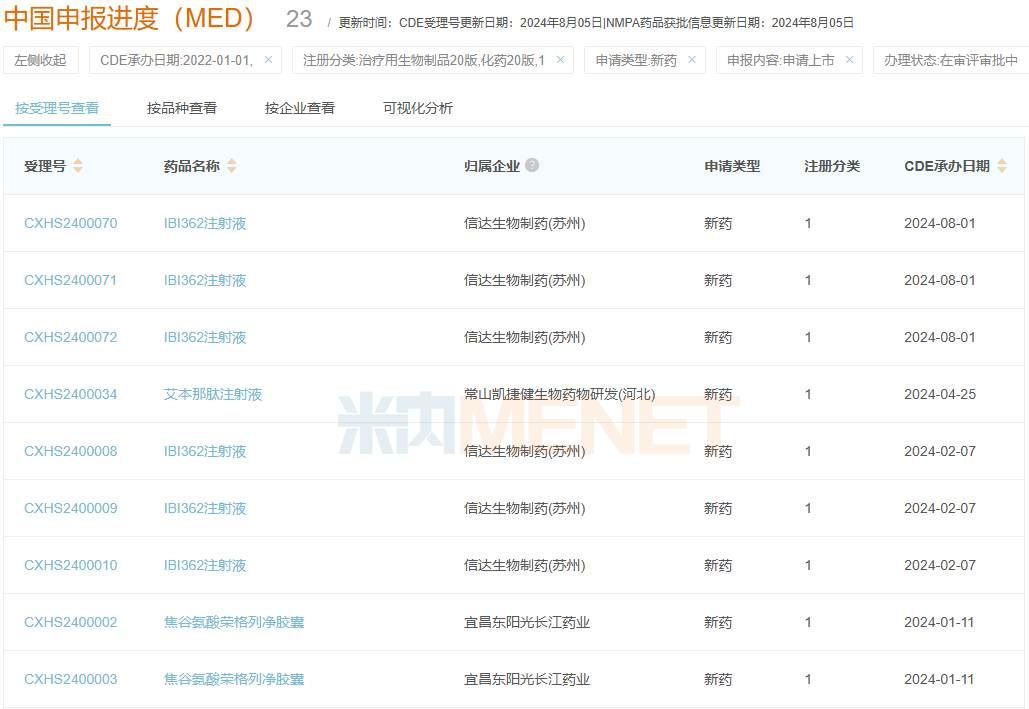
Task: Remove the 申报内容:申请上市 filter tag
Action: point(852,60)
